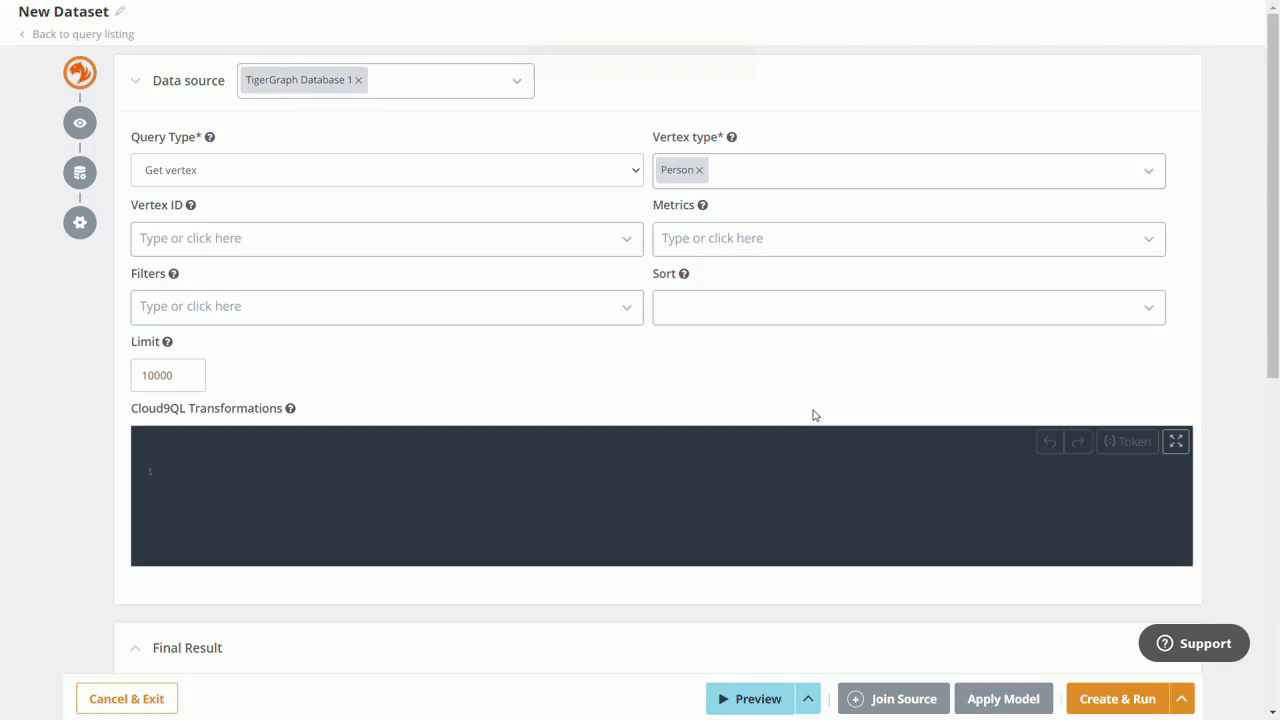This screenshot has width=1280, height=720.
Task: Select the database step icon in sidebar
Action: (x=80, y=173)
